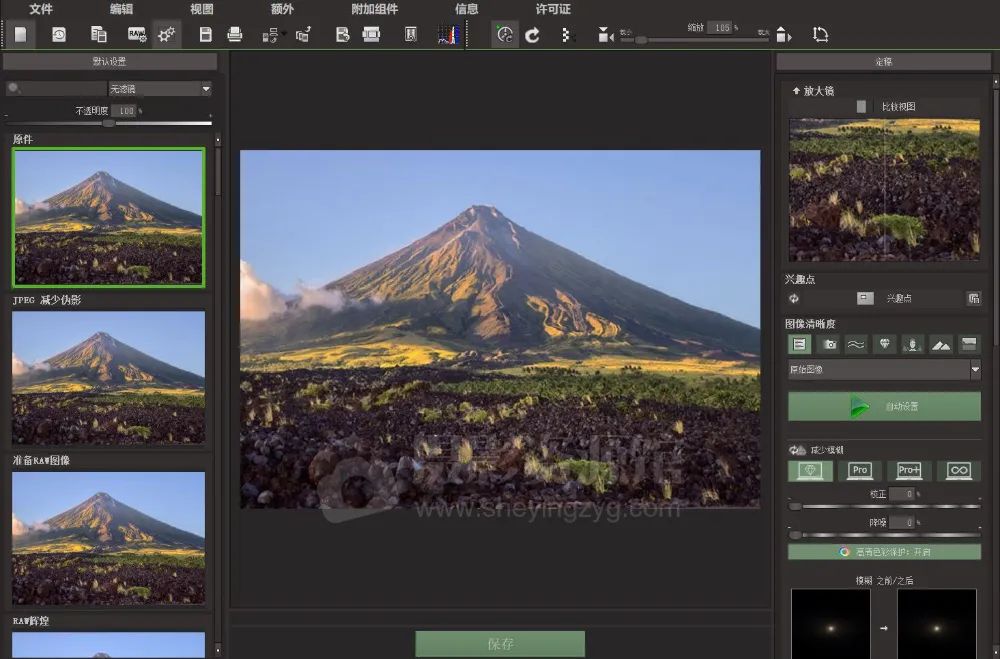1000x659 pixels.
Task: Click the print icon in toolbar
Action: 235,35
